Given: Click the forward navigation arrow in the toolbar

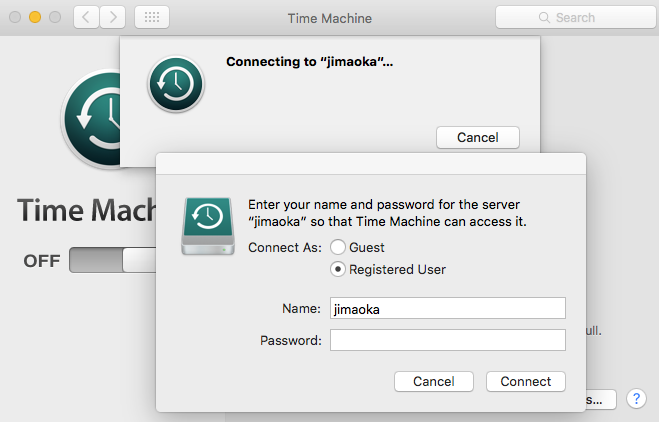Looking at the screenshot, I should point(113,17).
